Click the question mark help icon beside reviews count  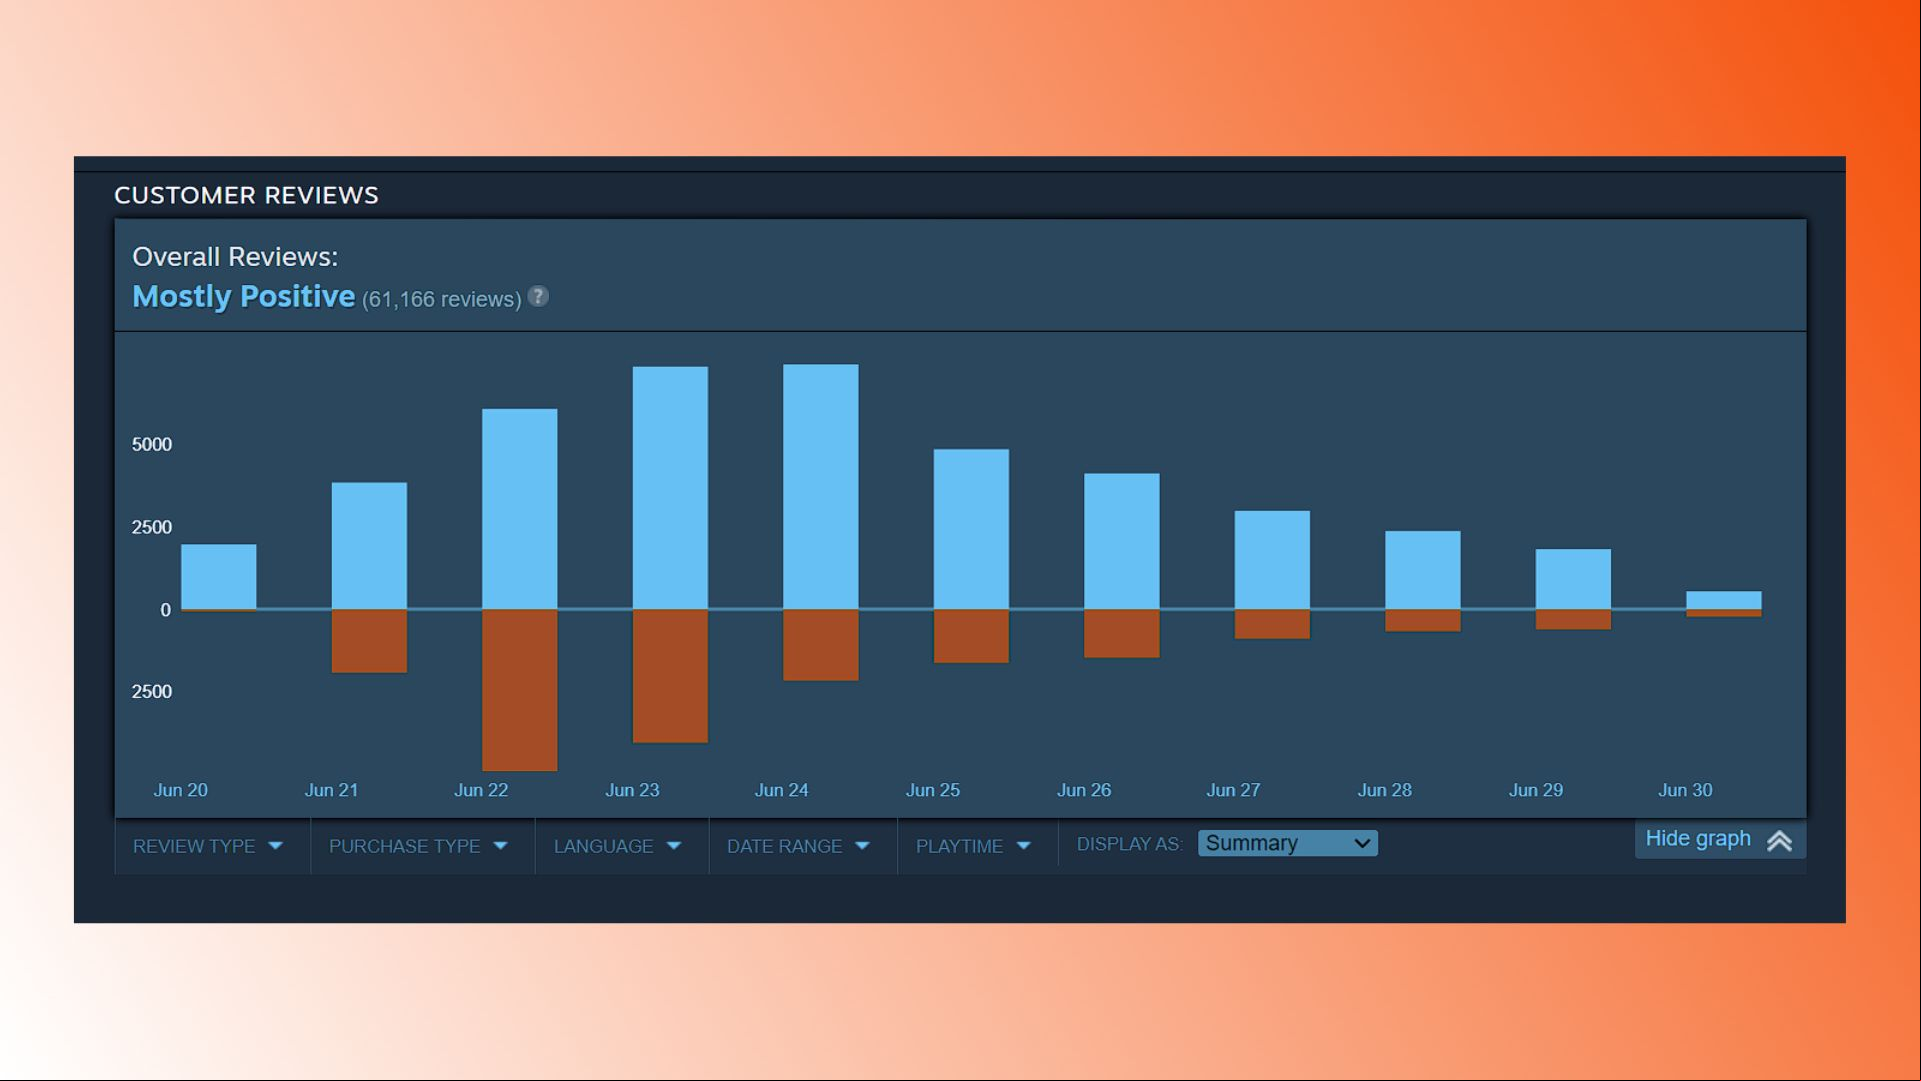coord(538,297)
